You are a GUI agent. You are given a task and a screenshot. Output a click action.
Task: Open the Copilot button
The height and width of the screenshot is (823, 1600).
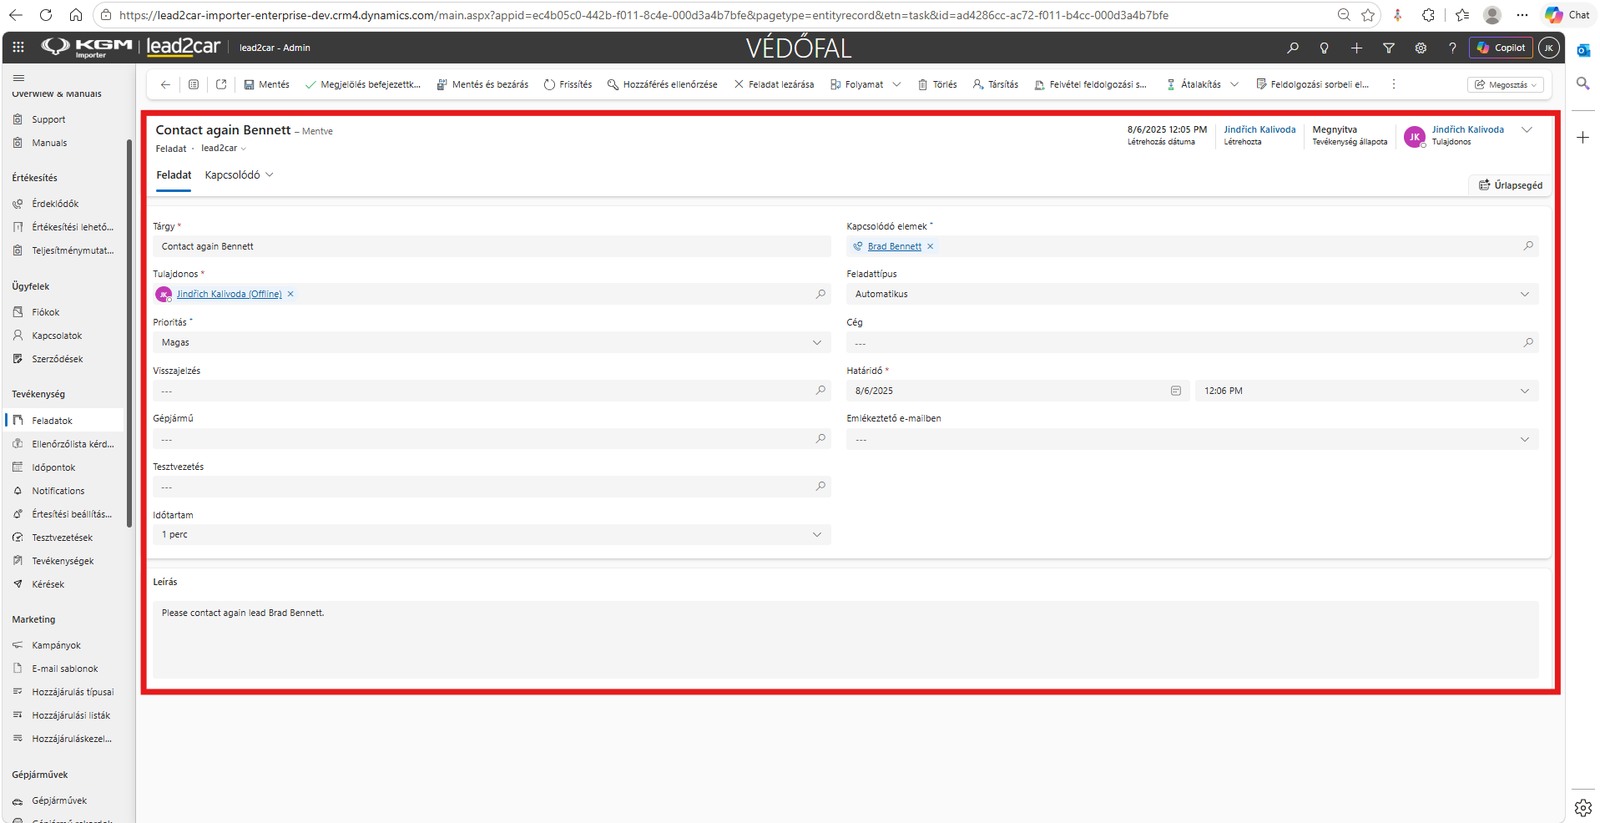click(1501, 48)
